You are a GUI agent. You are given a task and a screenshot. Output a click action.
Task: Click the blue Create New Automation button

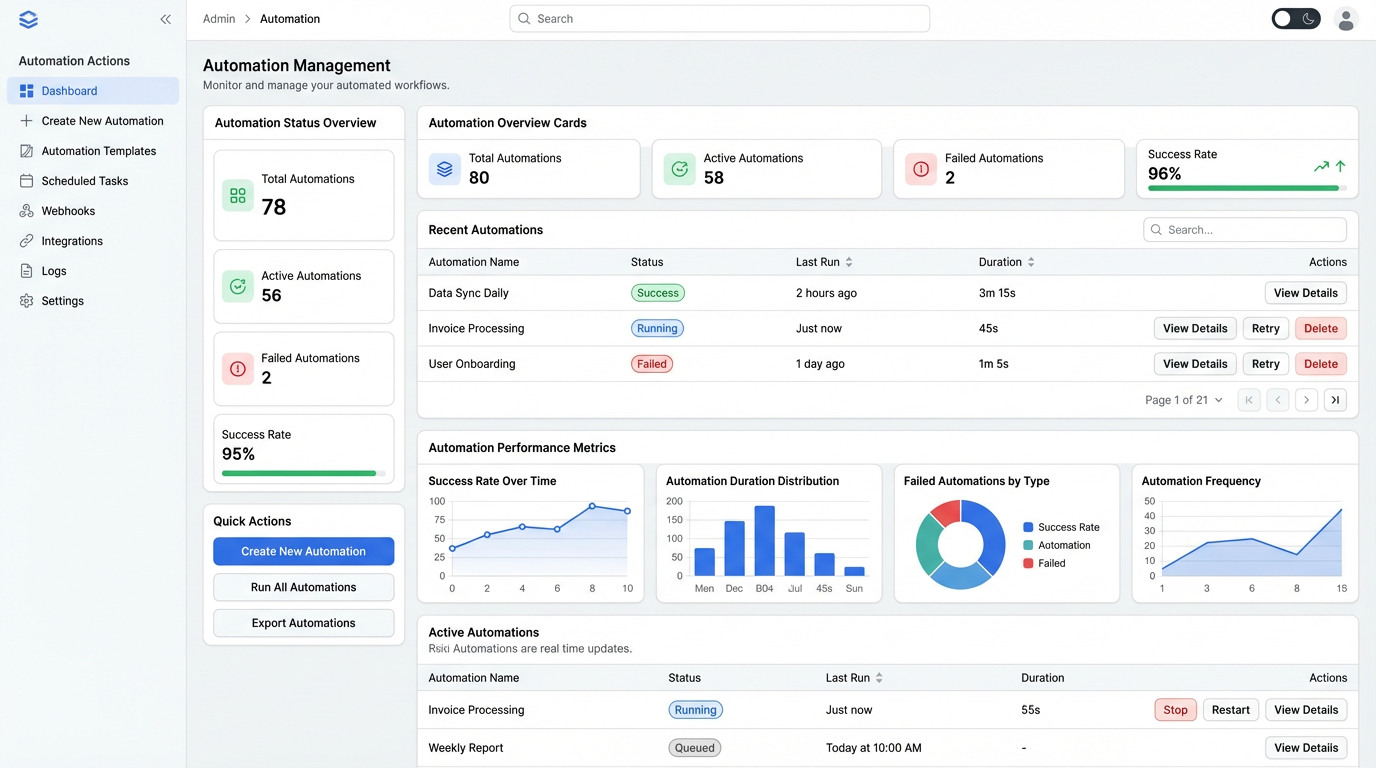(x=303, y=551)
